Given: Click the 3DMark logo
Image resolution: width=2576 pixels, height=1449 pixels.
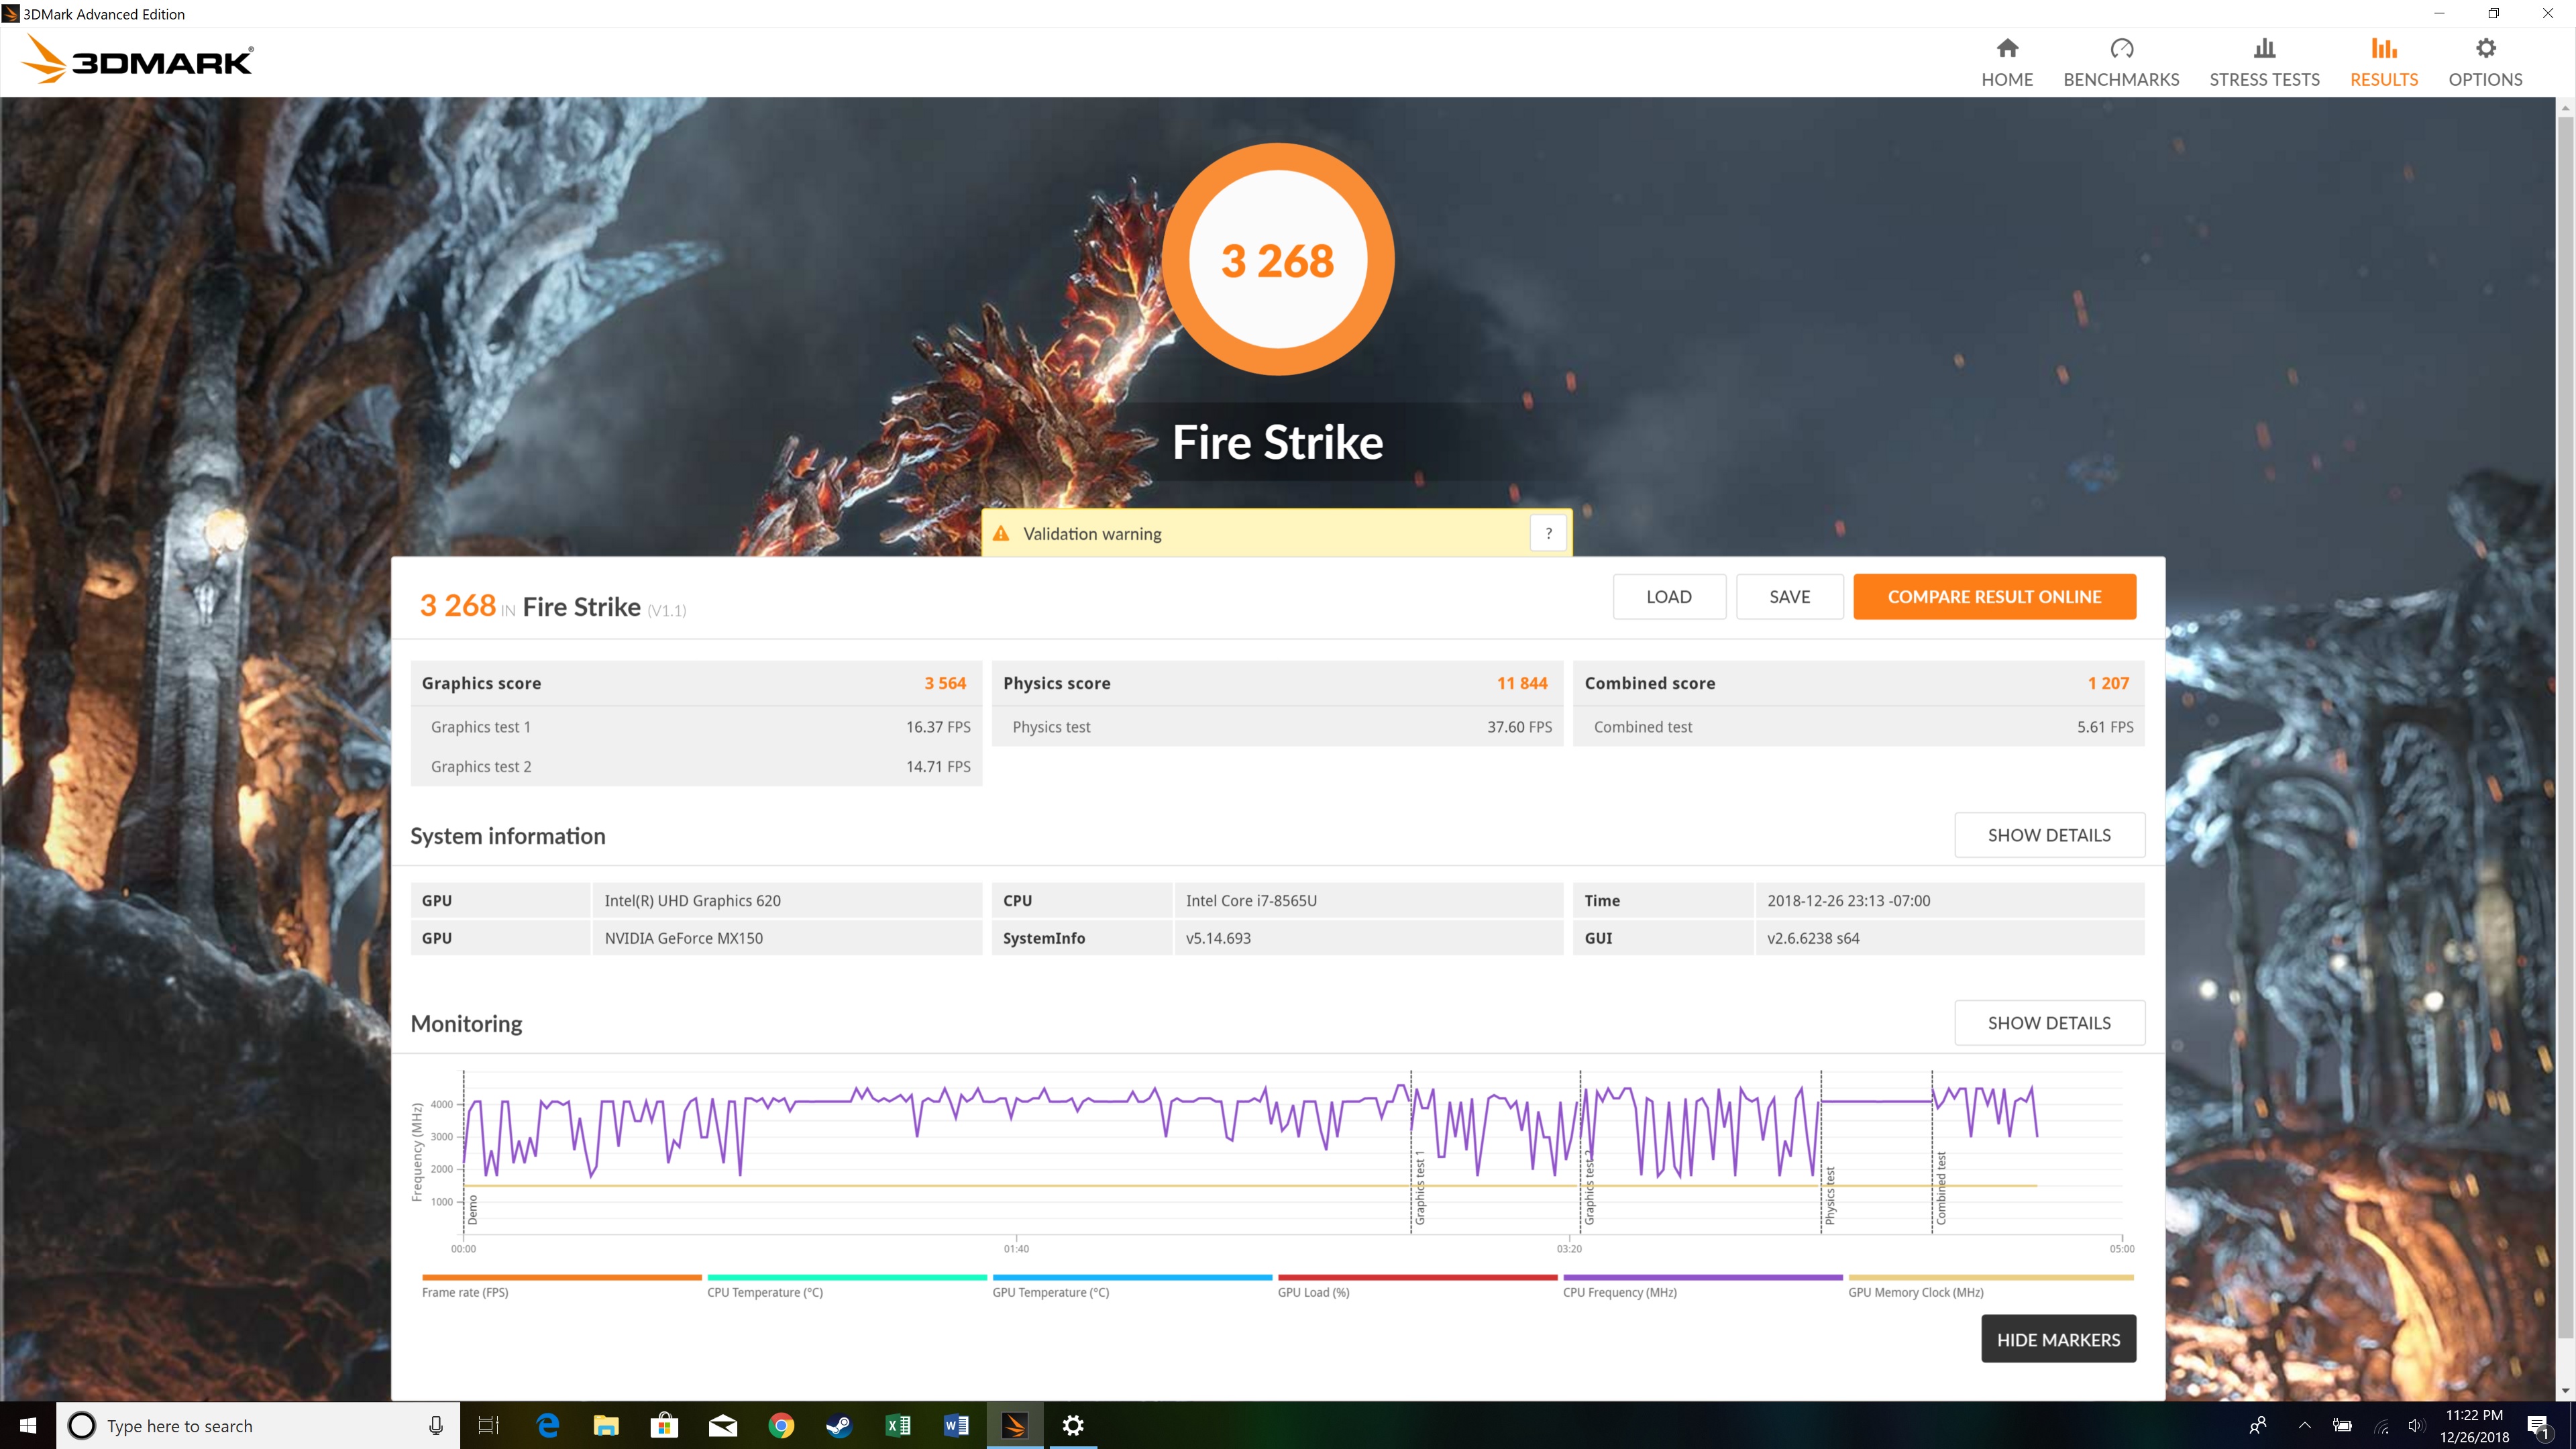Looking at the screenshot, I should (x=137, y=60).
